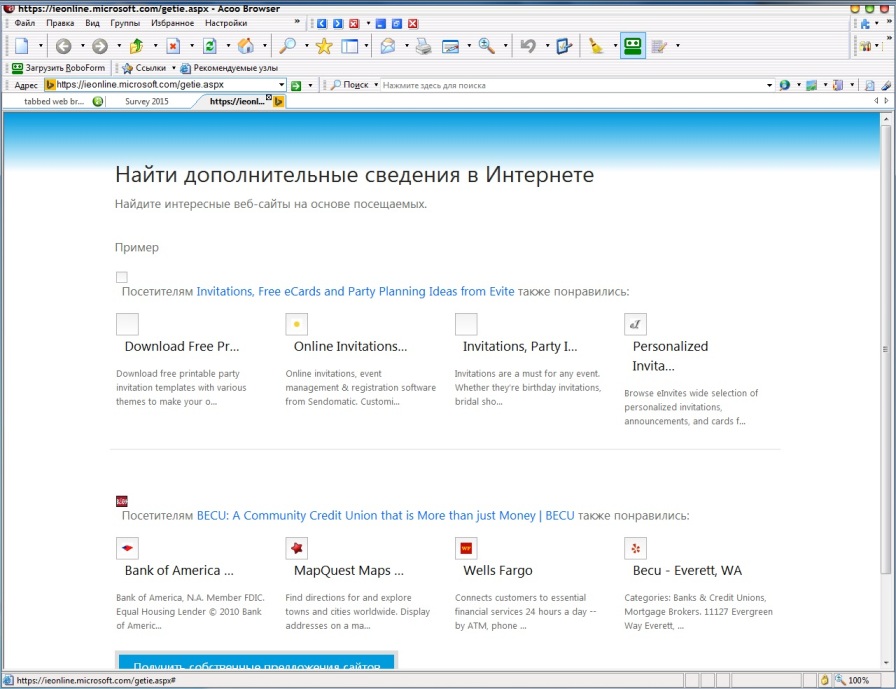This screenshot has height=689, width=896.
Task: Click the page vertical scrollbar thumb
Action: [x=886, y=349]
